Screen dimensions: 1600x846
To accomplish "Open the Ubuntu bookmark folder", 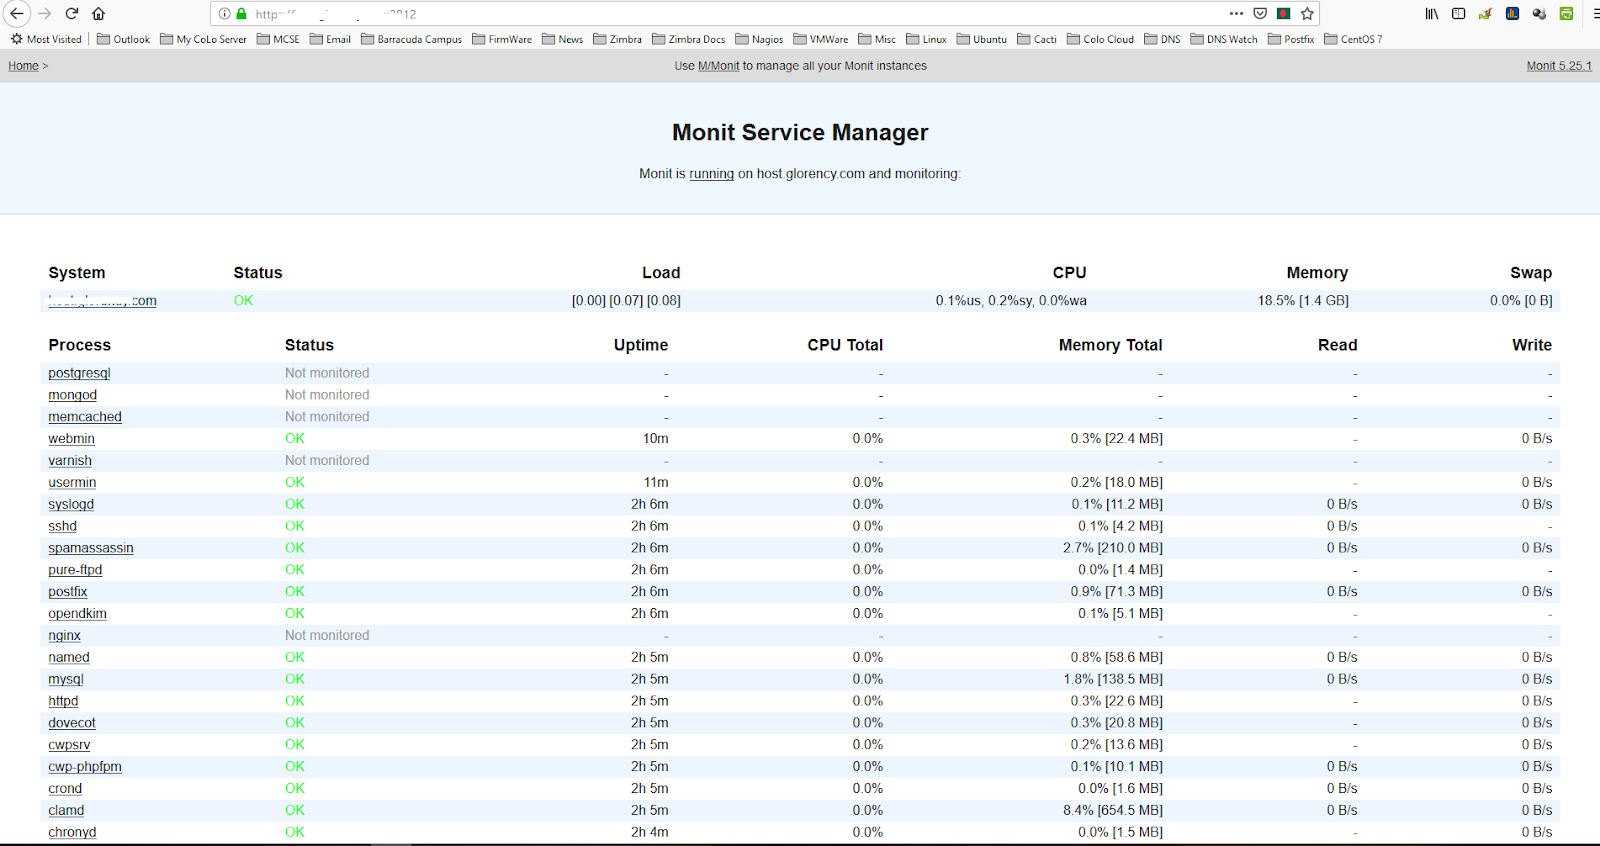I will 981,39.
